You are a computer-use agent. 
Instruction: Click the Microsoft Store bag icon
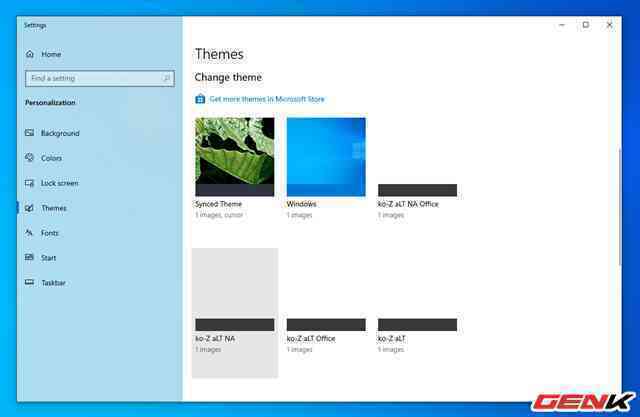(x=200, y=99)
